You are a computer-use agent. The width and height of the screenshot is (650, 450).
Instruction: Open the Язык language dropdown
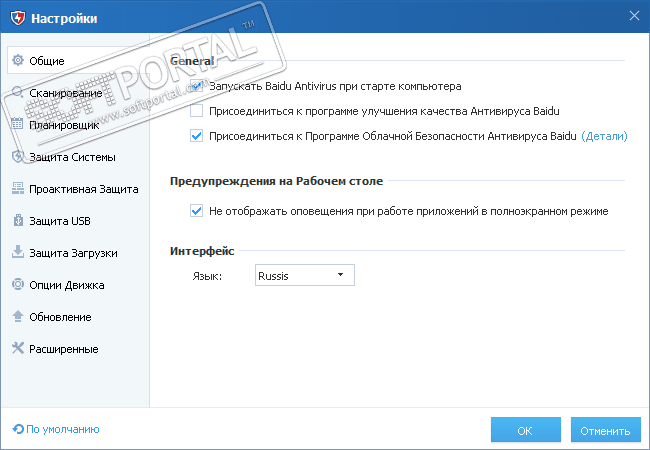[305, 275]
